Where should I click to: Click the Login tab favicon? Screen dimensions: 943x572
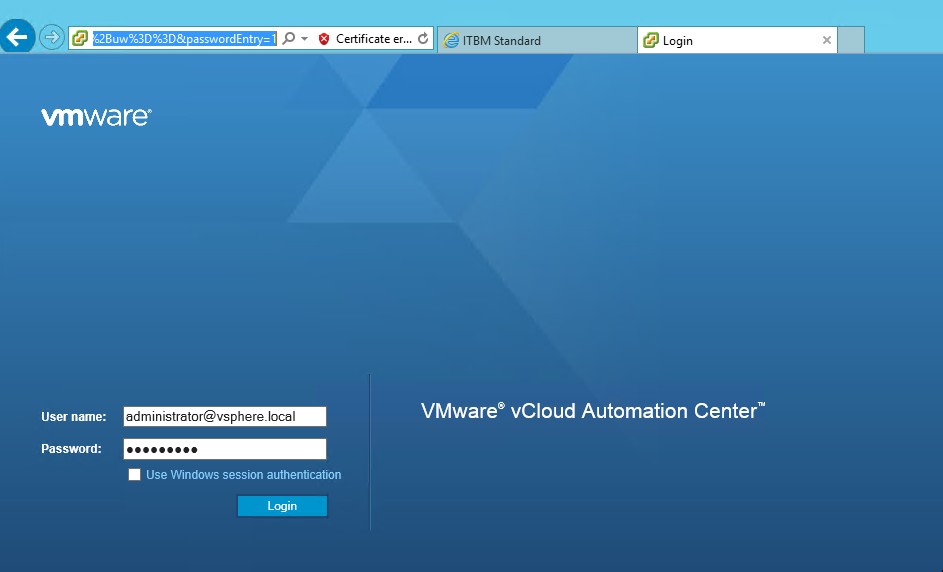click(651, 40)
